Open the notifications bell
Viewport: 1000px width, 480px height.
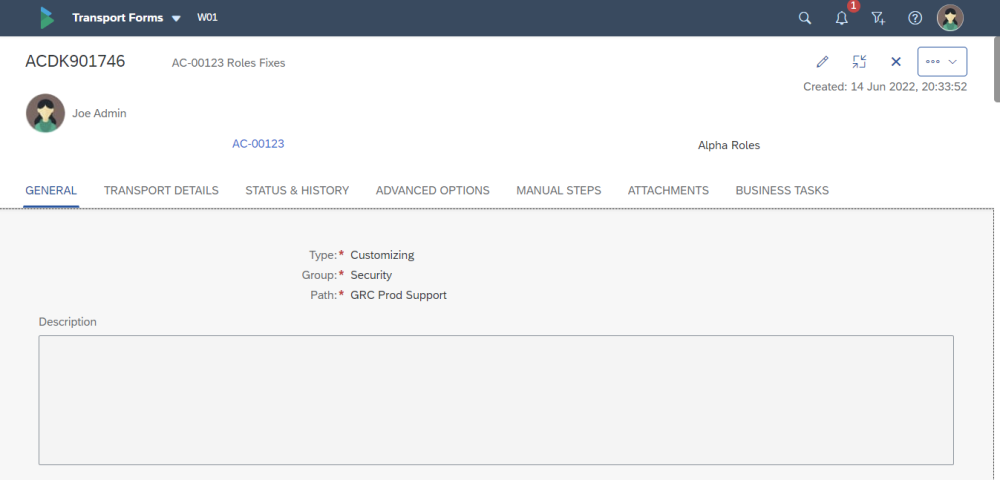point(842,18)
